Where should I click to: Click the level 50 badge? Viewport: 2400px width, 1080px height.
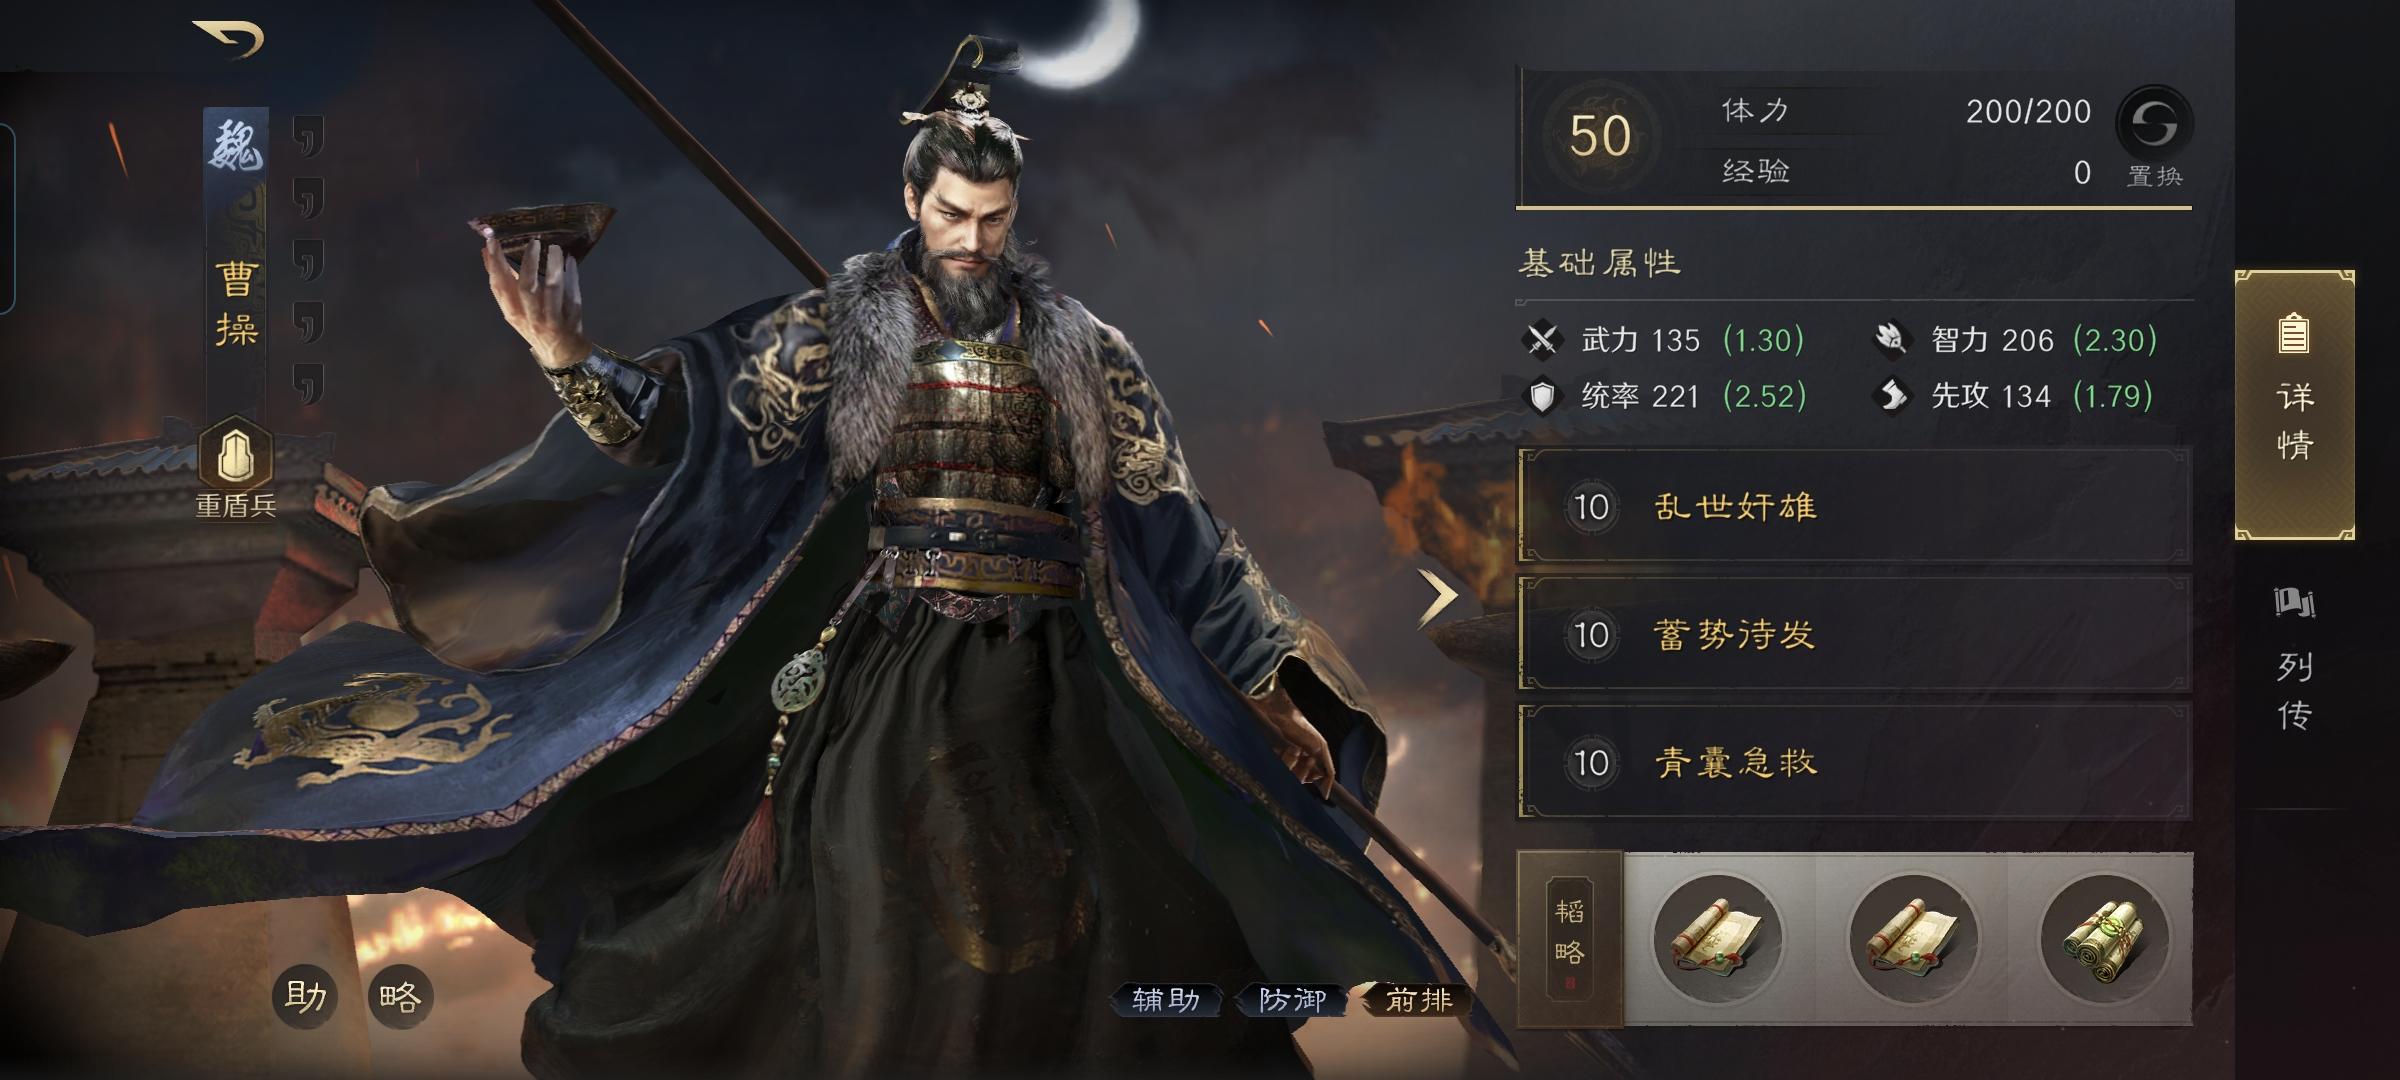1599,136
